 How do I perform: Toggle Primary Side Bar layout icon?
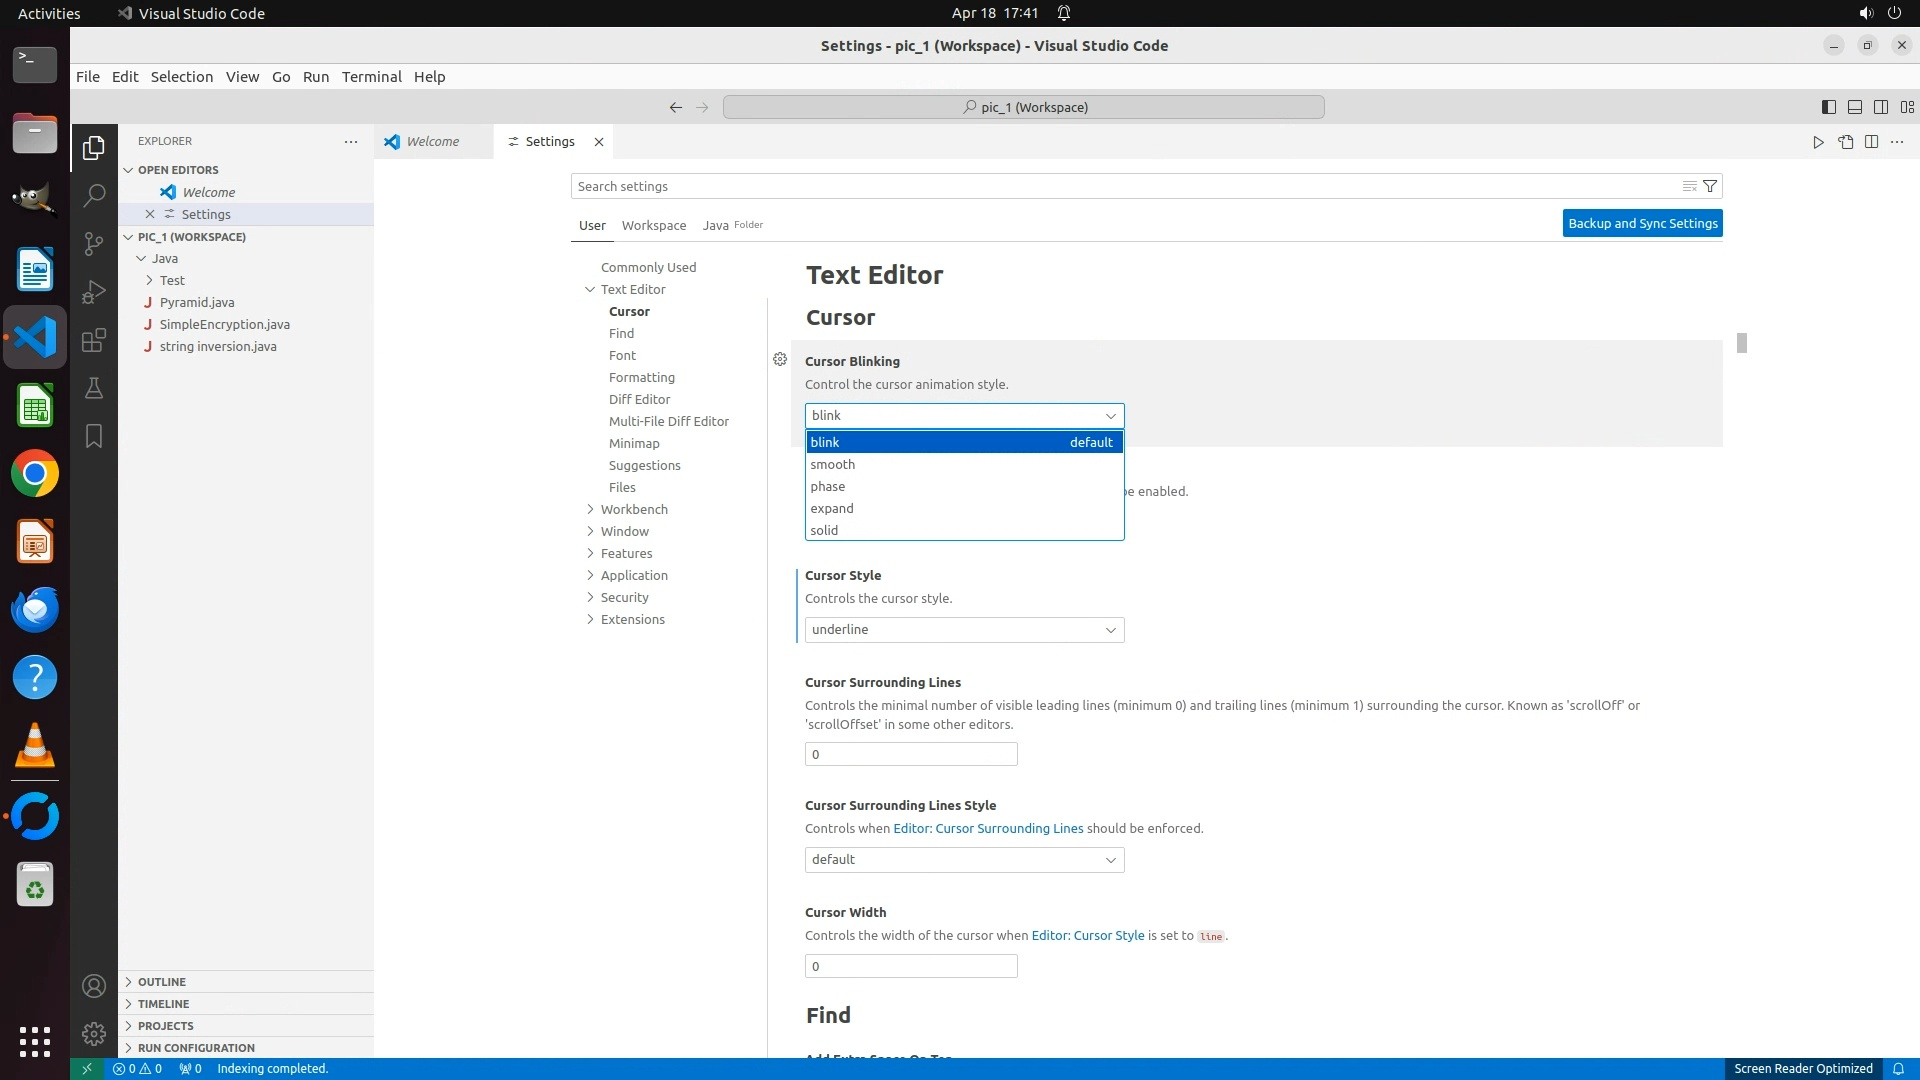click(x=1828, y=107)
